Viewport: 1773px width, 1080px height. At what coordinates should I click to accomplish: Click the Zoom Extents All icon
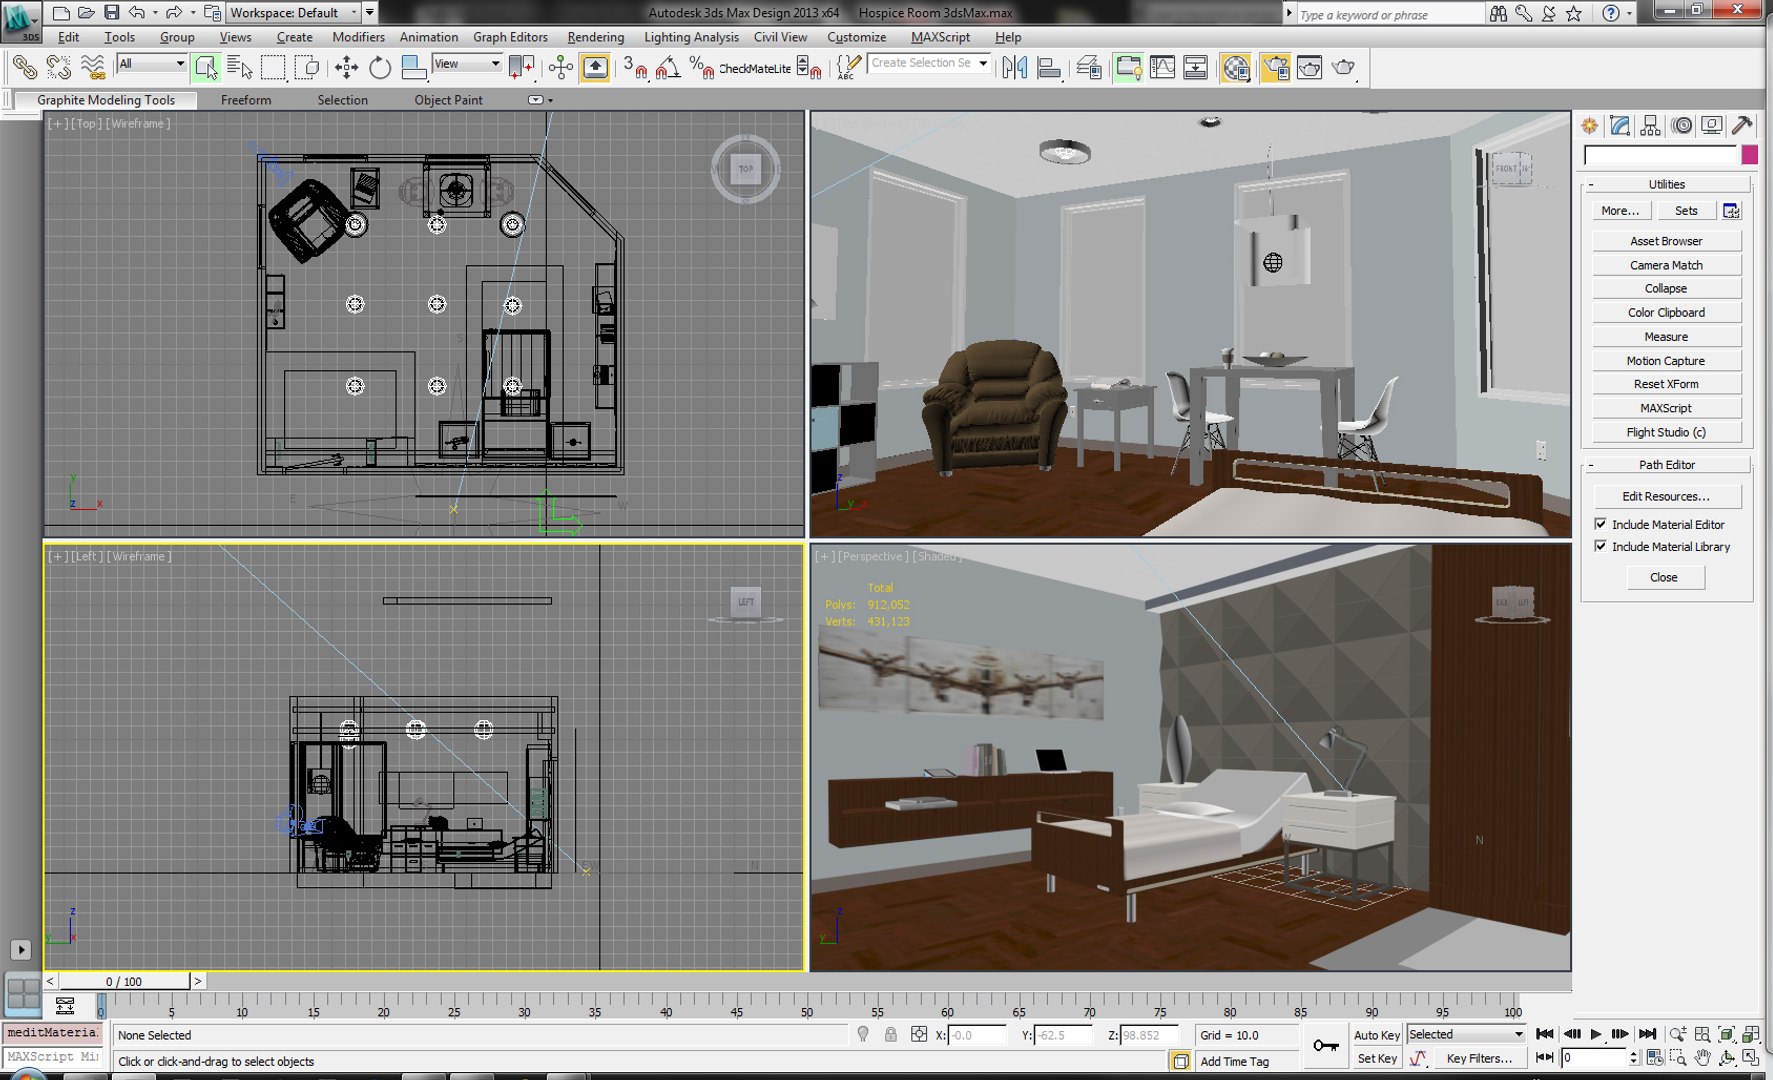pos(1751,1035)
